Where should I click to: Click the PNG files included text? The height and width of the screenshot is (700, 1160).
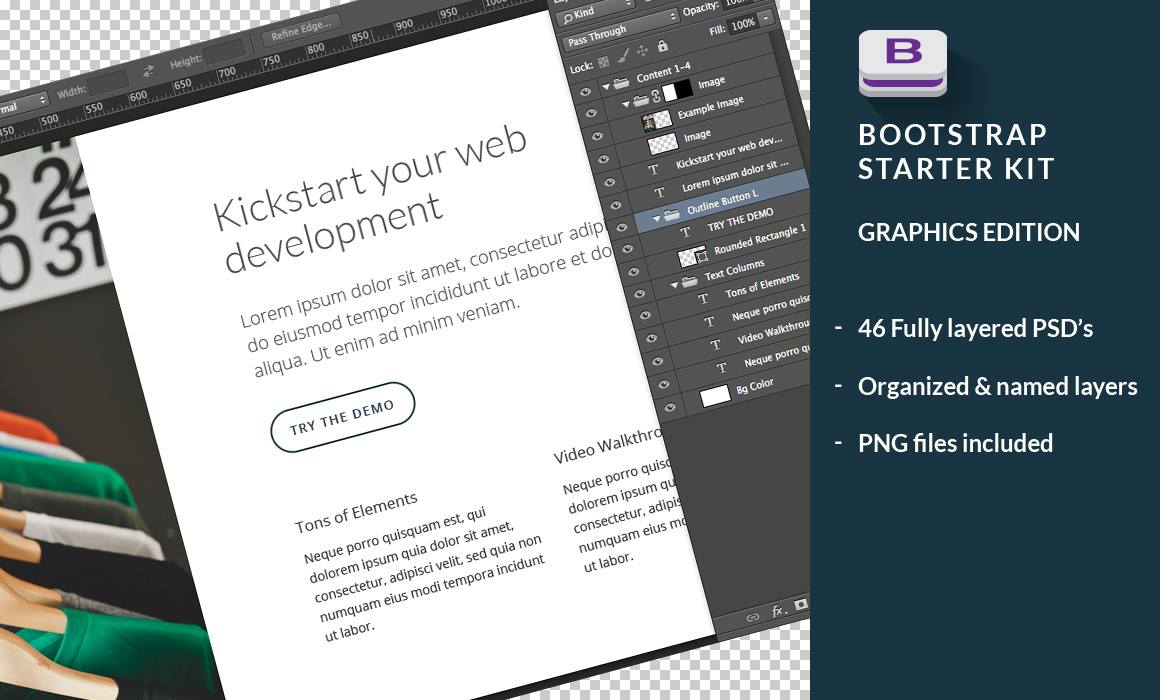click(956, 442)
